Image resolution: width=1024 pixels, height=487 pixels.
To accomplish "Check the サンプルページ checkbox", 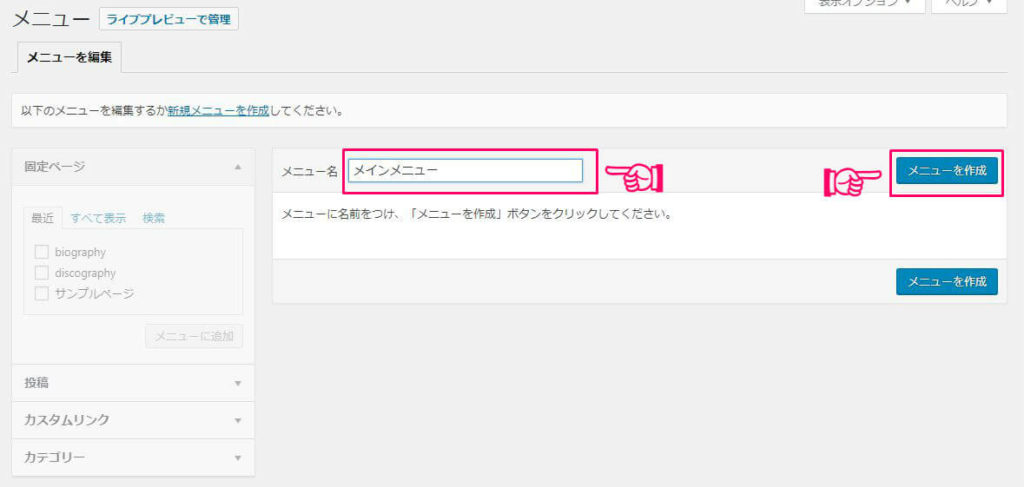I will pos(42,294).
